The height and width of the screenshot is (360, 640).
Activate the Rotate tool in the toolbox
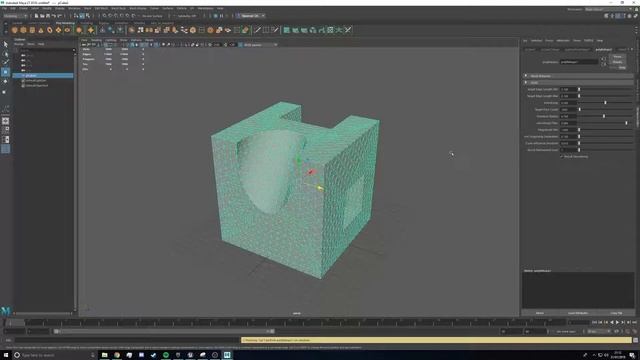click(6, 82)
